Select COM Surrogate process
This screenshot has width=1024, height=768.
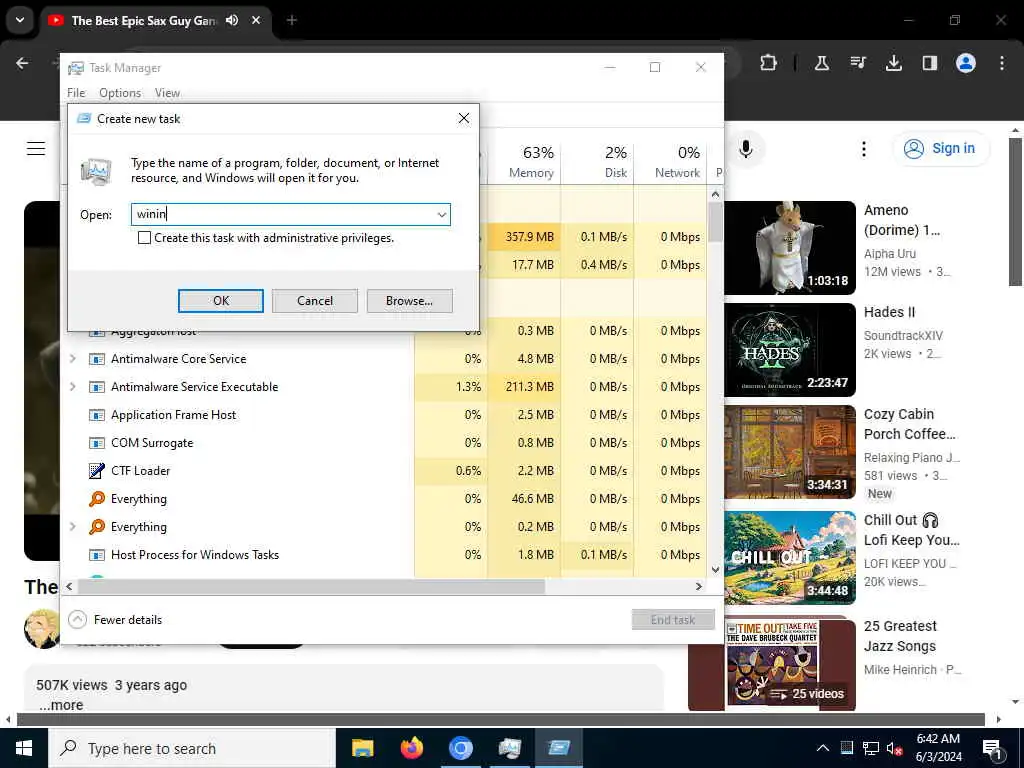click(152, 443)
